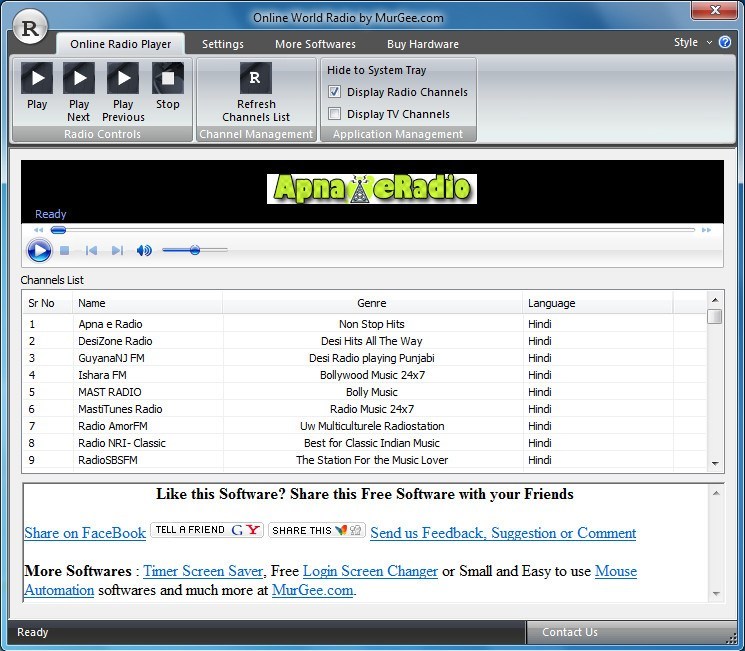Click the Share This button
Screen dimensions: 745x651
coord(316,530)
